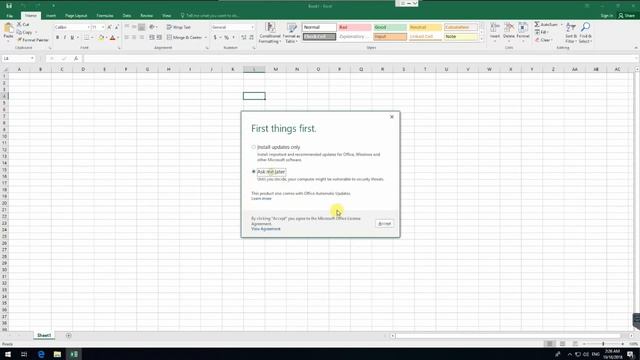Save workbook via Quick Access icon
Screen dimensions: 640x360
coord(9,6)
